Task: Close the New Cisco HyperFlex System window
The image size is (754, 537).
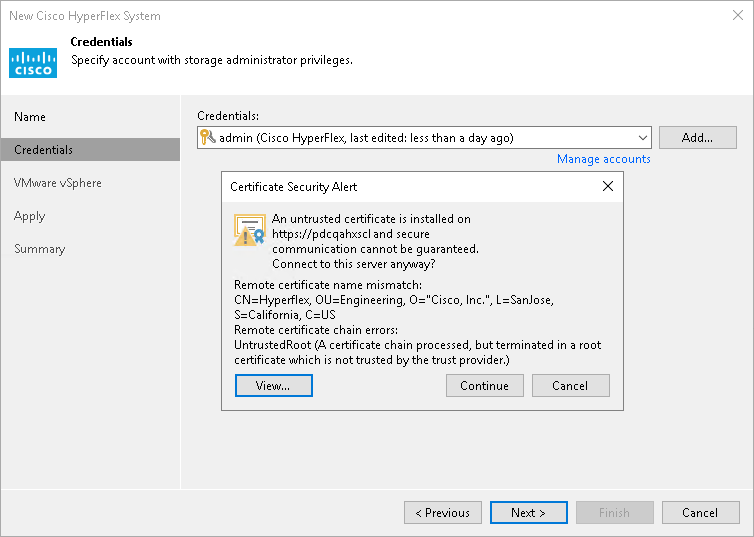Action: (738, 15)
